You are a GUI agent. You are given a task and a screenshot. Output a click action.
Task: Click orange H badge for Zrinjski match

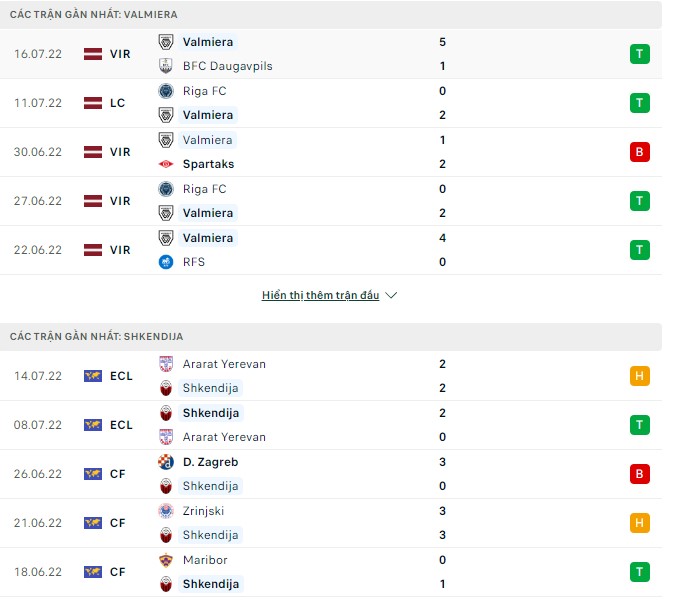[x=640, y=523]
